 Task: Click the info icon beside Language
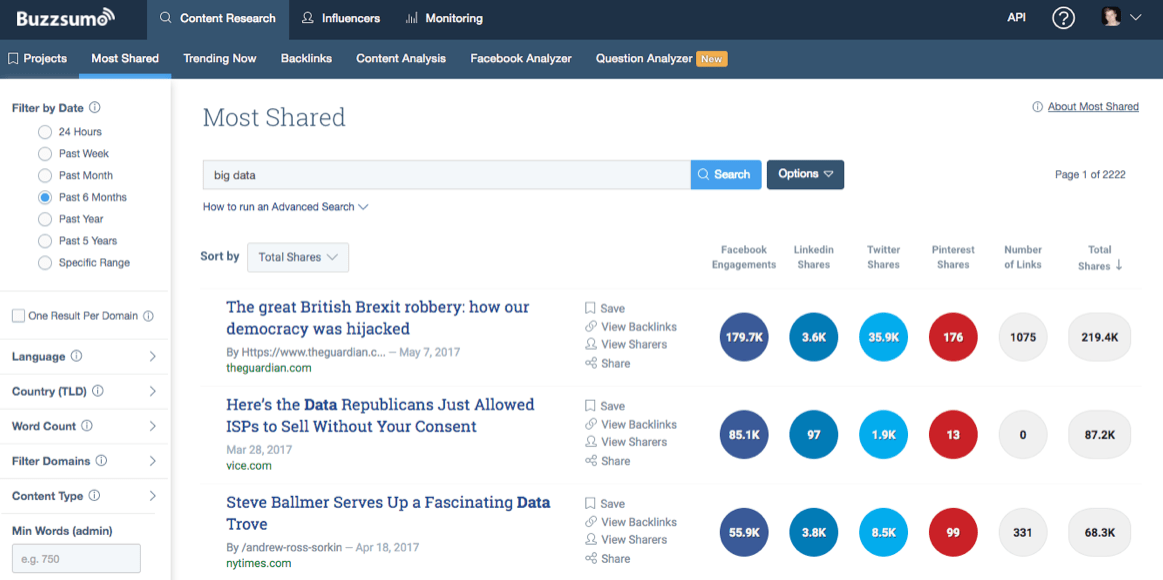pyautogui.click(x=76, y=356)
